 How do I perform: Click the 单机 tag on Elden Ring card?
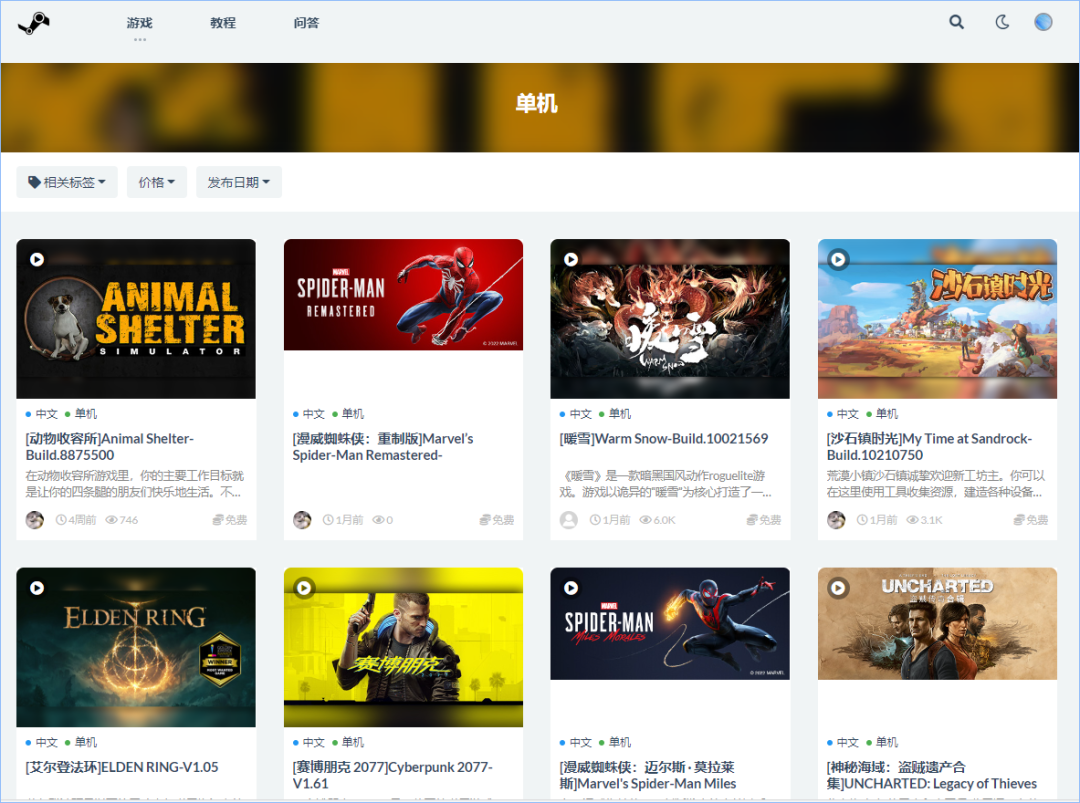85,742
